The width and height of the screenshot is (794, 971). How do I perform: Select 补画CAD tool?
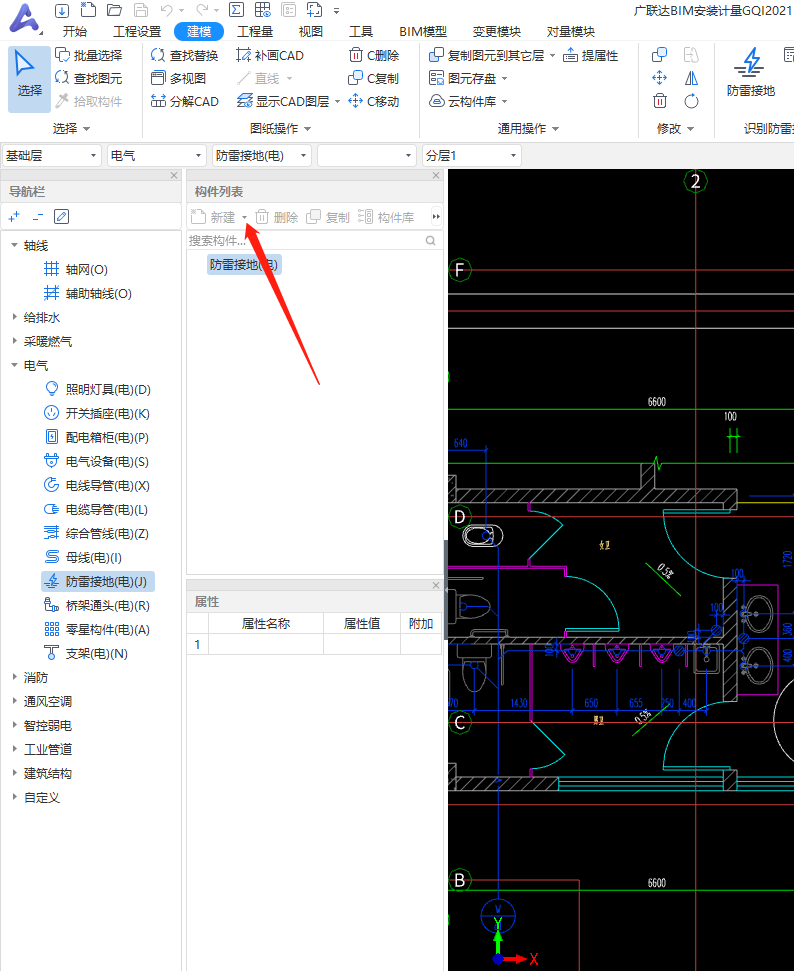click(x=270, y=55)
